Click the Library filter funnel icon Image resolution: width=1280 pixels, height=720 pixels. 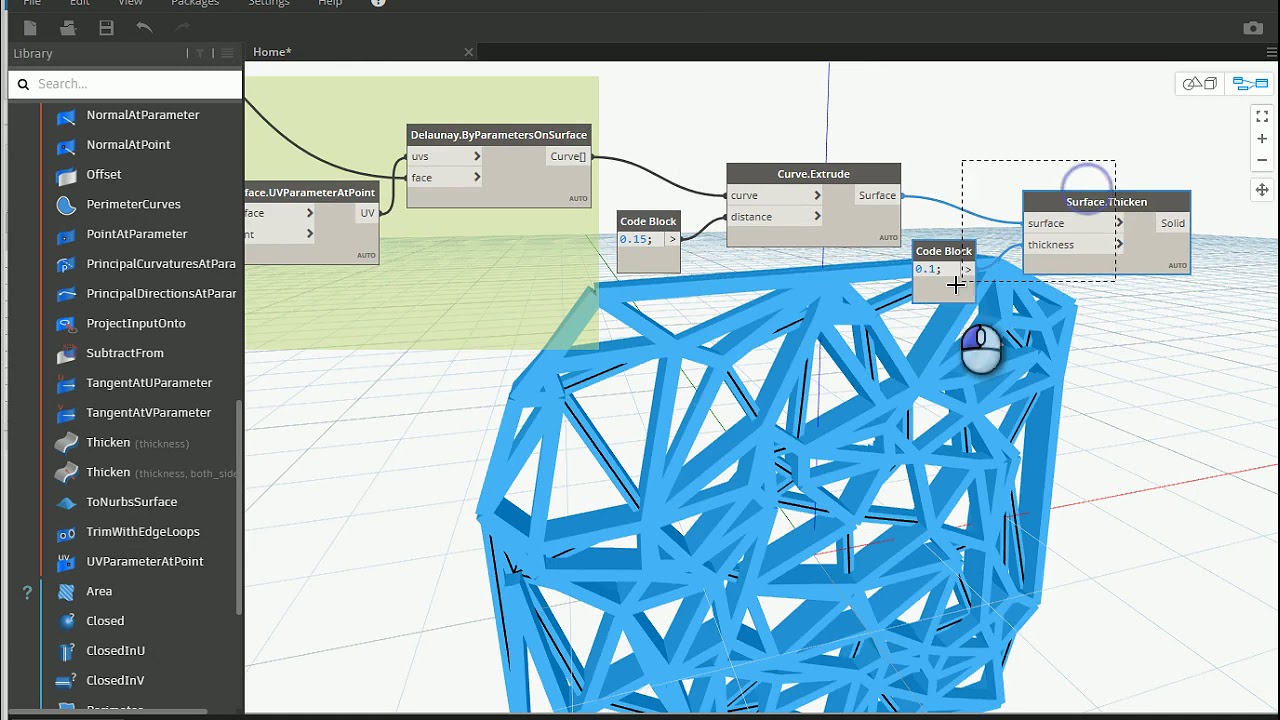(200, 53)
